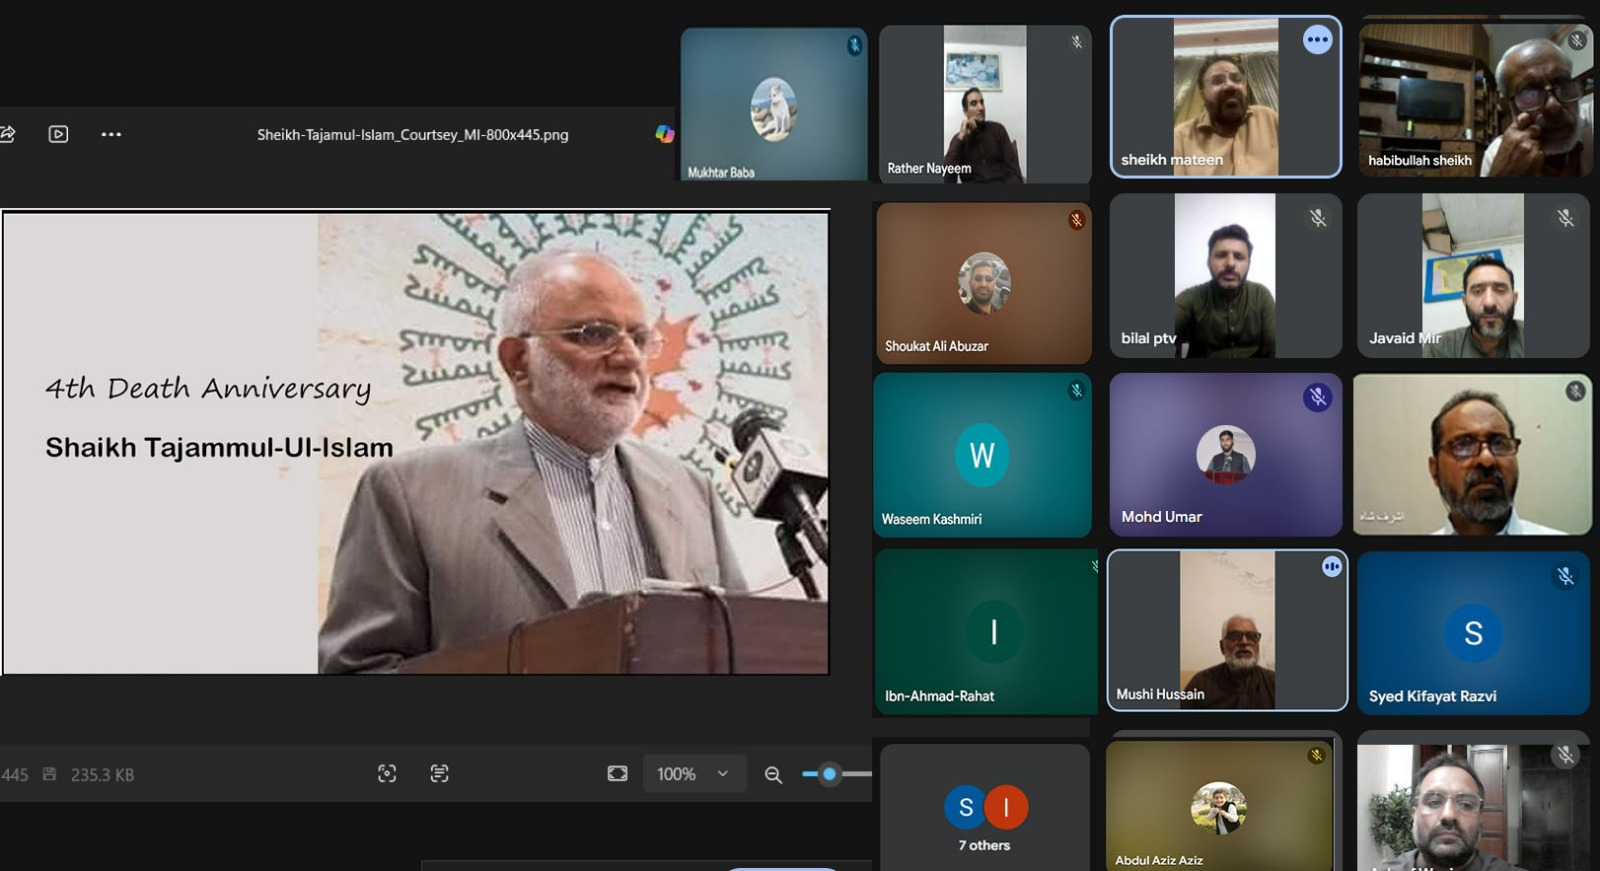Click the displayed 4th Death Anniversary image
The height and width of the screenshot is (871, 1600).
tap(416, 442)
